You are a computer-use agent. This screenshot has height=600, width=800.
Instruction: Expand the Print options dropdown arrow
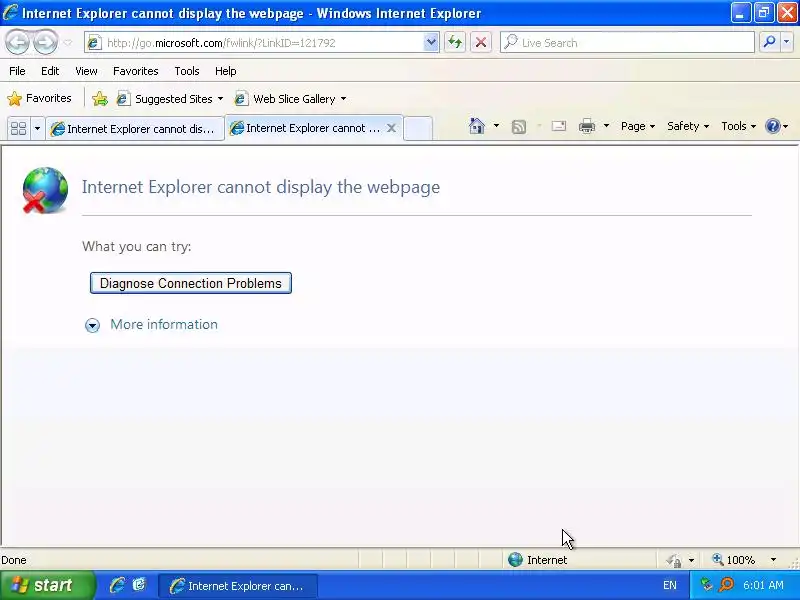point(606,126)
